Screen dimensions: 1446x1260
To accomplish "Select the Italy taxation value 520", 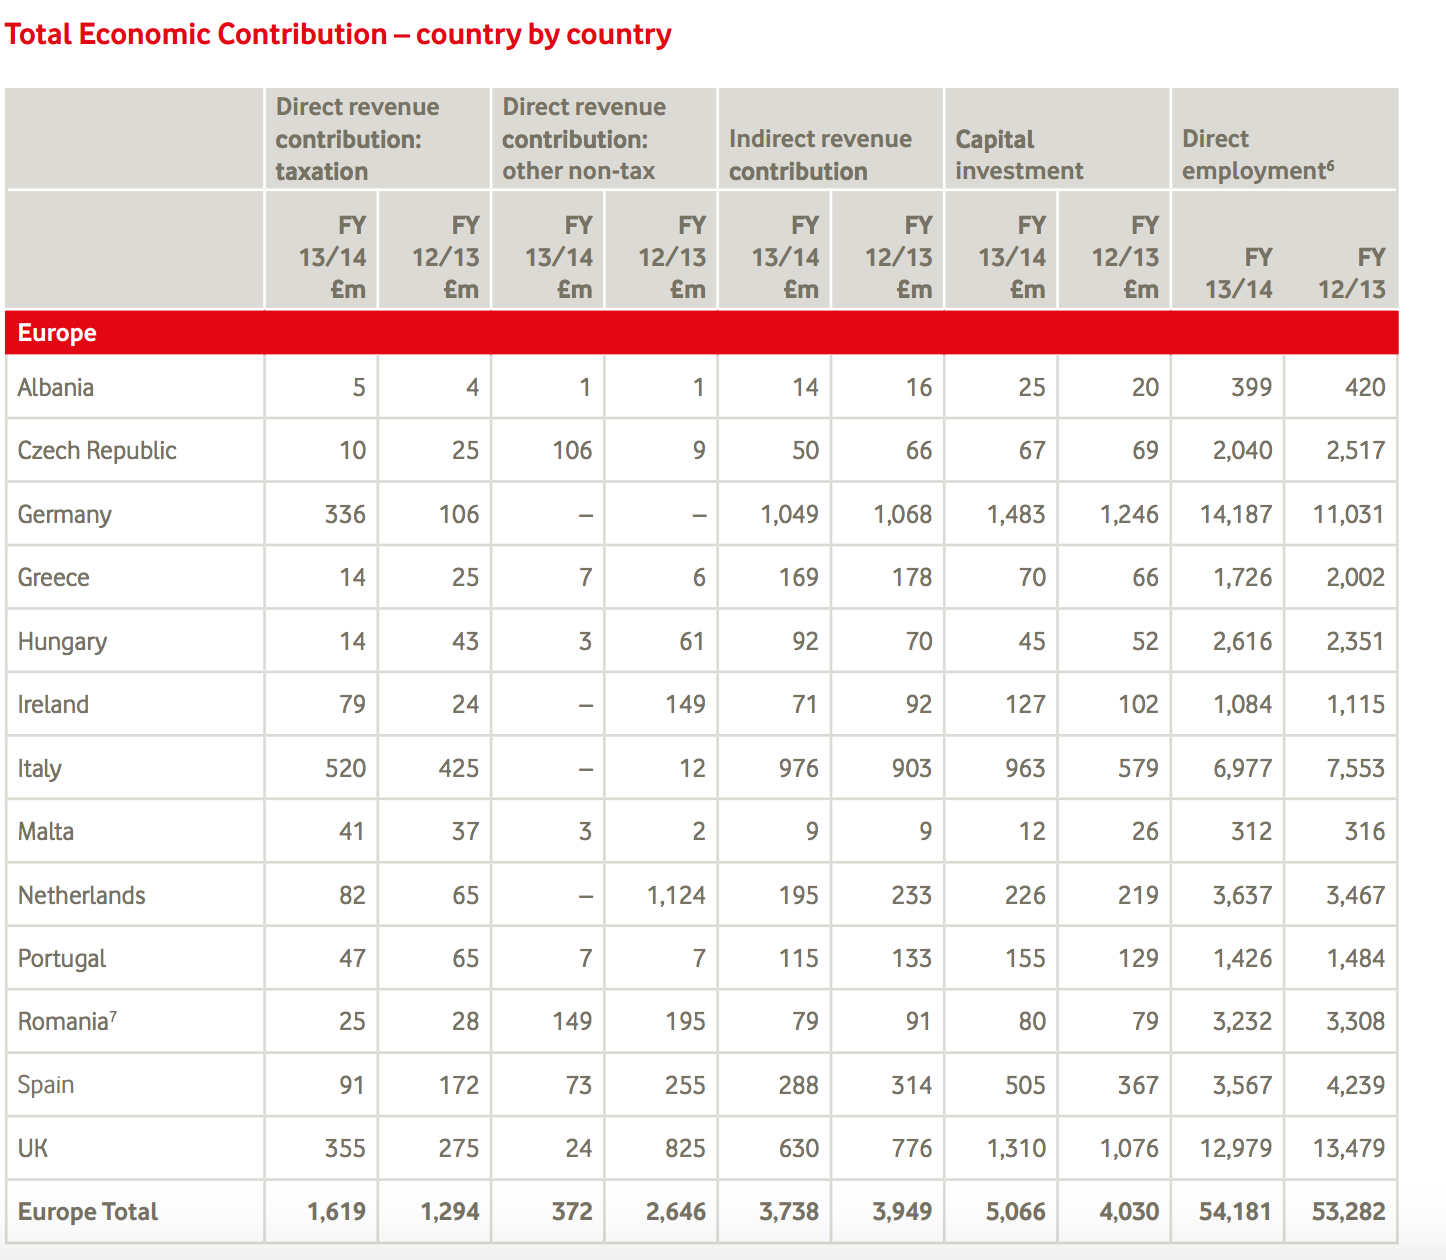I will [x=345, y=769].
